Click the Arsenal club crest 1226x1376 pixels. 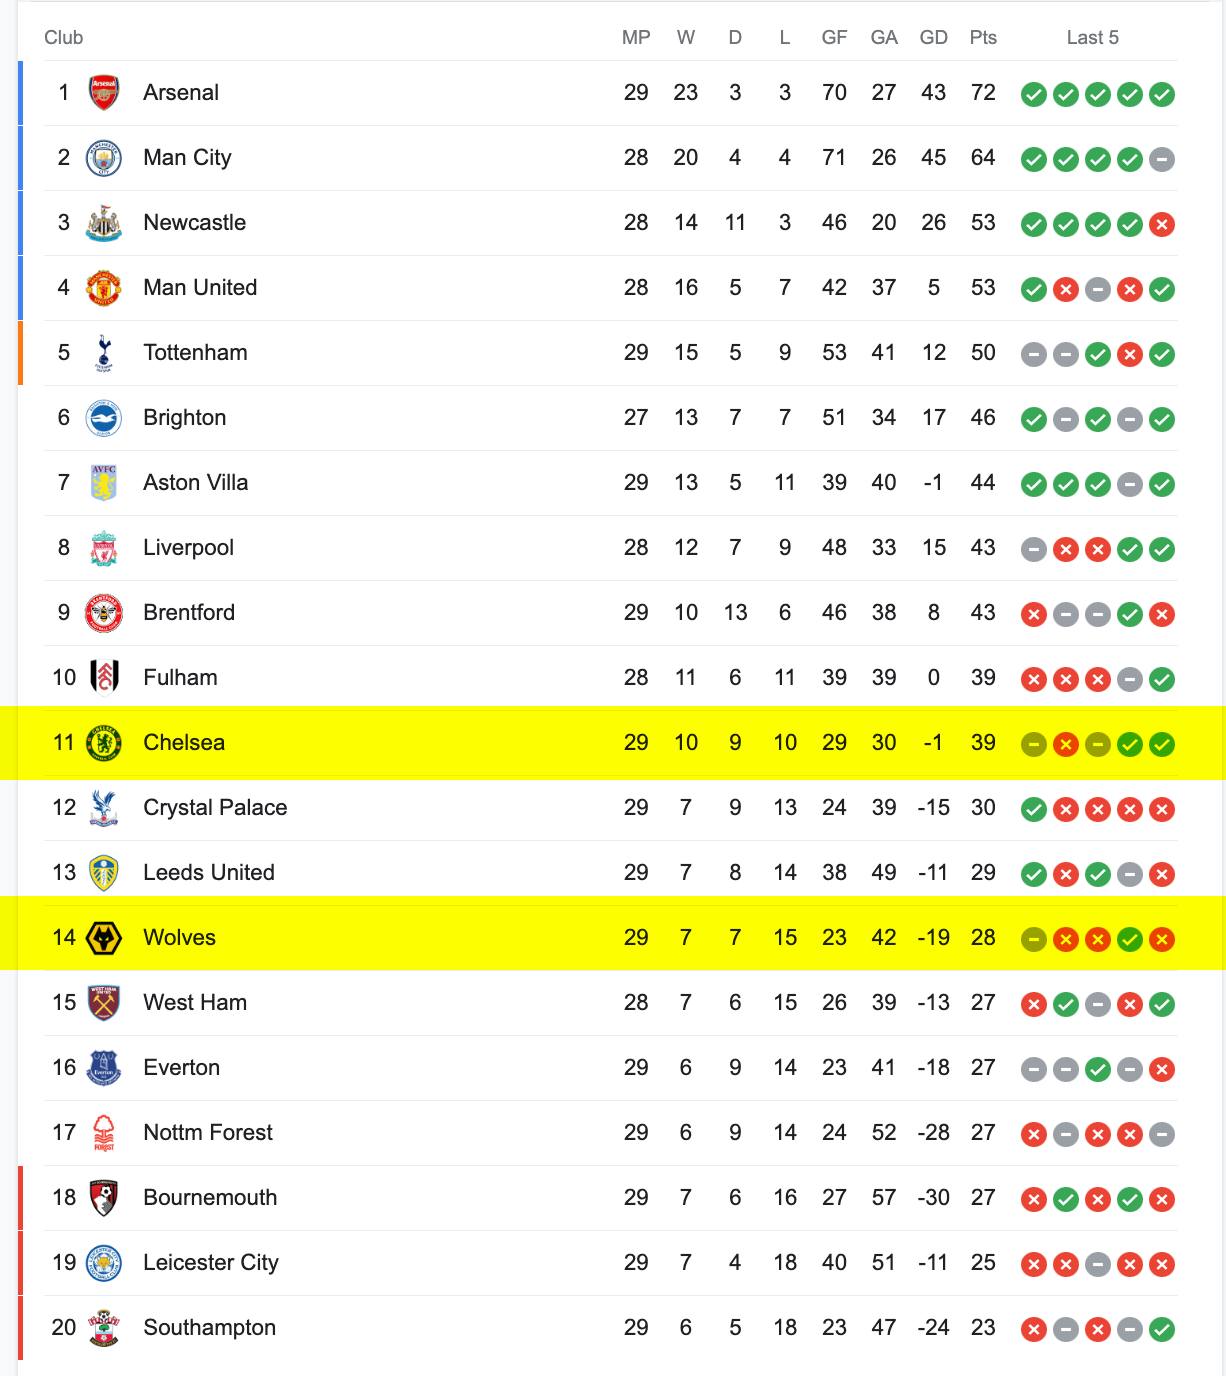104,93
